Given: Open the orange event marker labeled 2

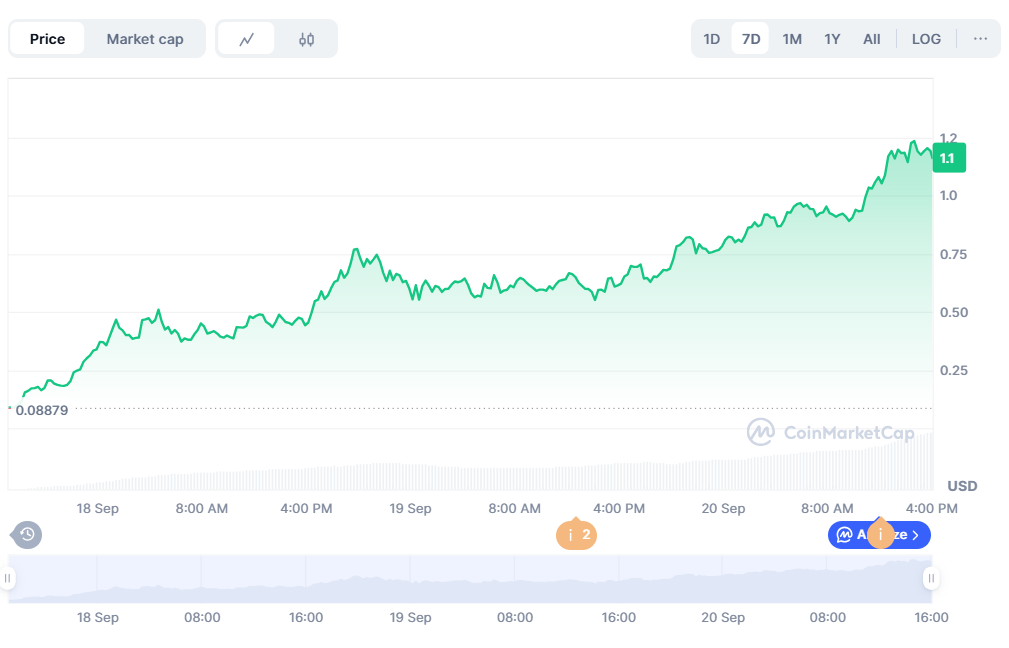Looking at the screenshot, I should click(576, 535).
